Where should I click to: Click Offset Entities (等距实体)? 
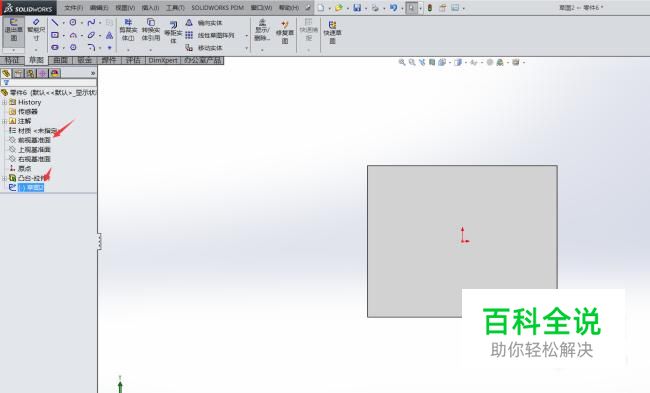(x=173, y=32)
